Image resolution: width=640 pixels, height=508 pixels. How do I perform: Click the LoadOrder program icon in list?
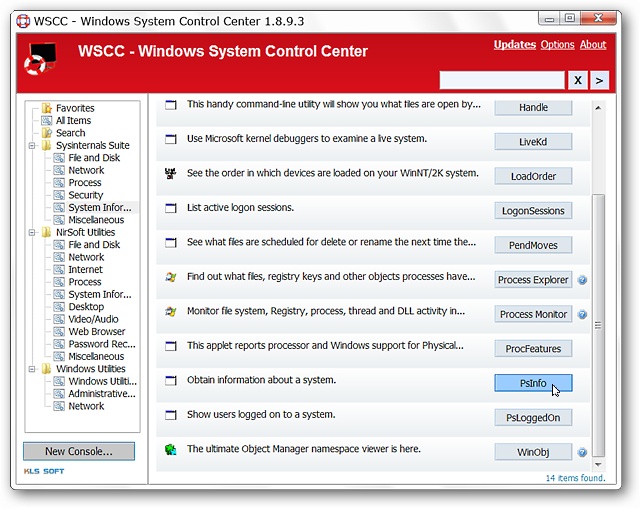point(170,174)
